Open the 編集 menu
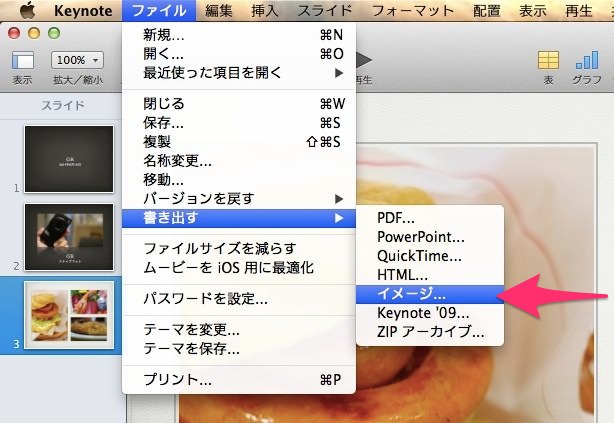 (219, 11)
